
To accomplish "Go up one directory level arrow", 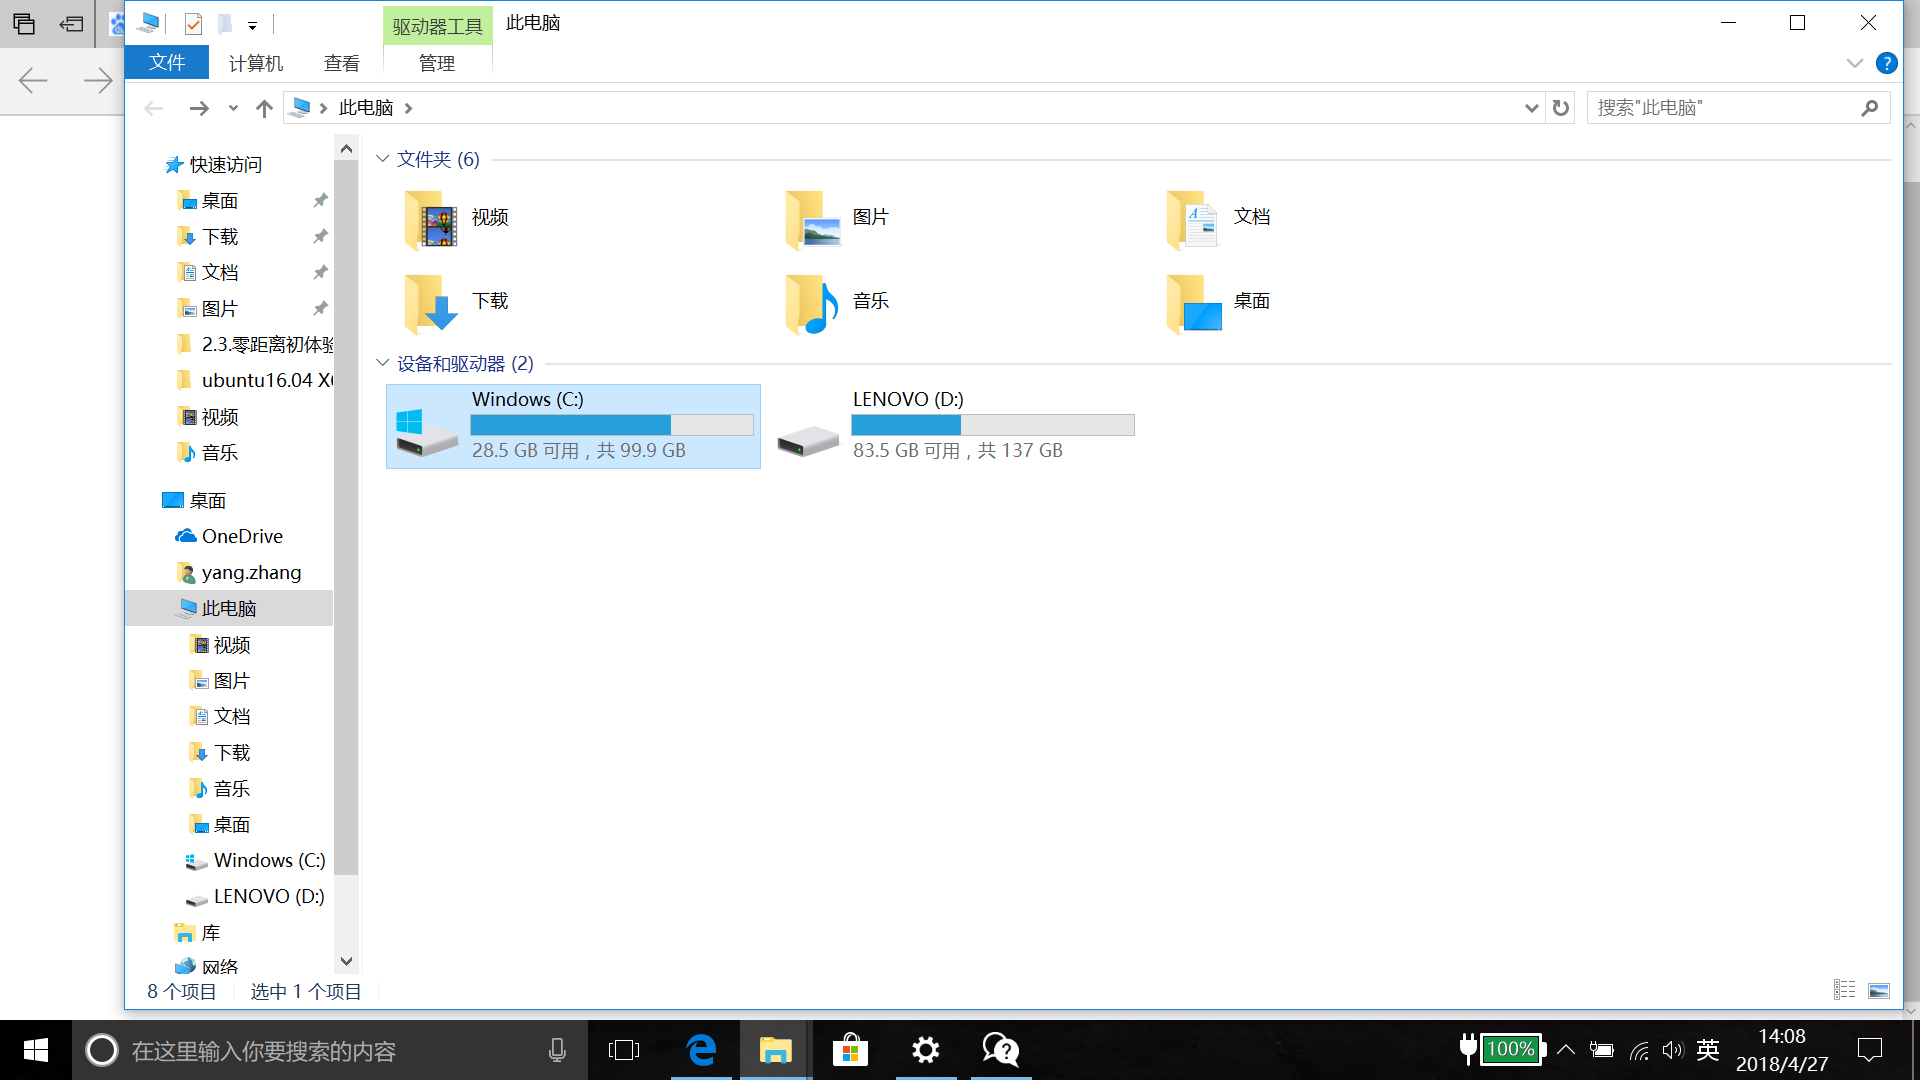I will click(264, 108).
